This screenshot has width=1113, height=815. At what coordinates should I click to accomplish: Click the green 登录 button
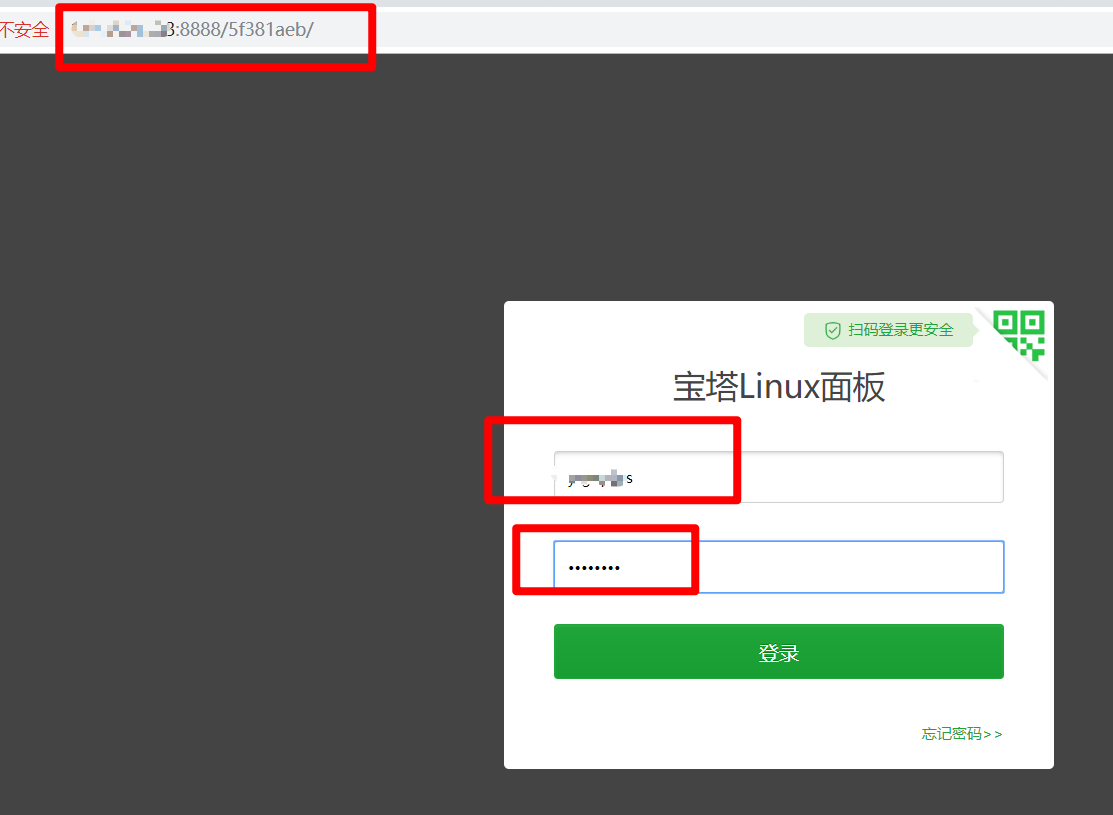(x=779, y=652)
